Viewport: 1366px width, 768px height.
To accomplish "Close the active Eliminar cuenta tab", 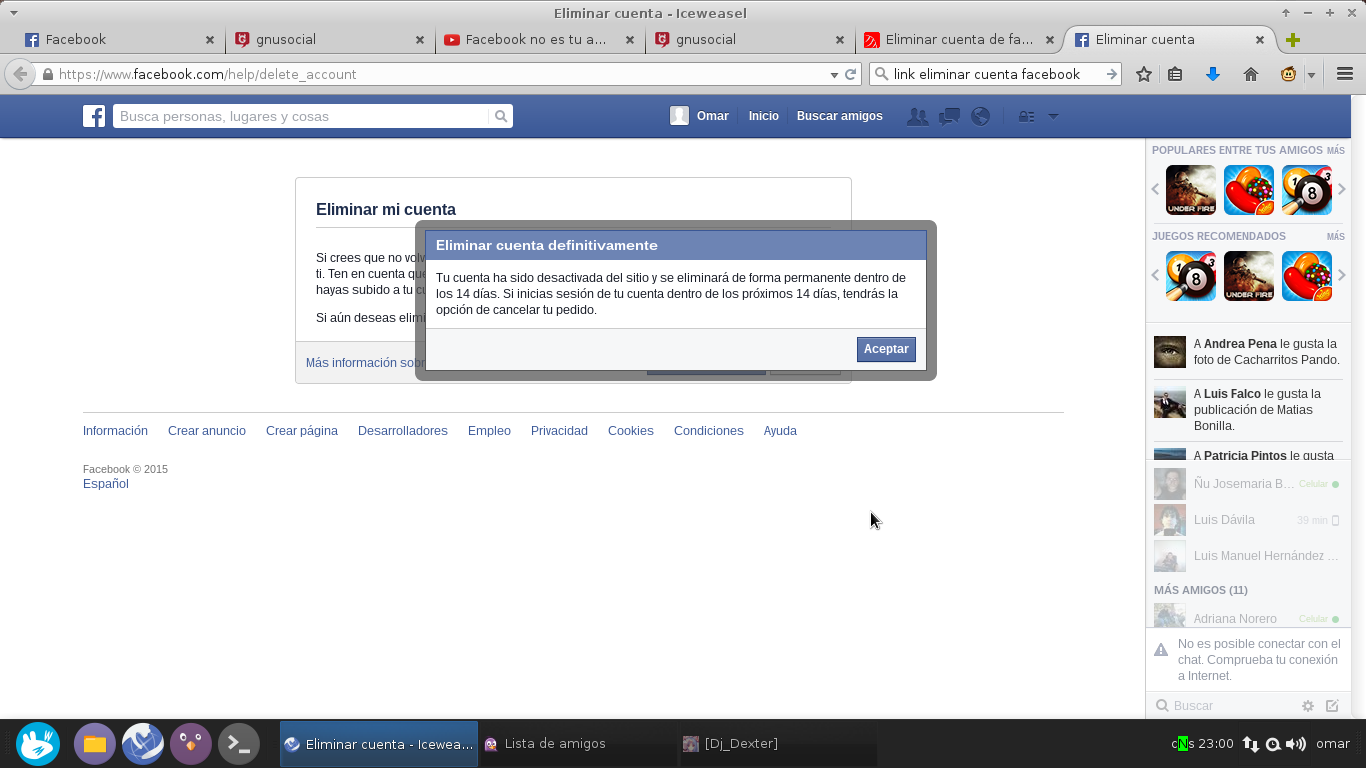I will pyautogui.click(x=1260, y=40).
